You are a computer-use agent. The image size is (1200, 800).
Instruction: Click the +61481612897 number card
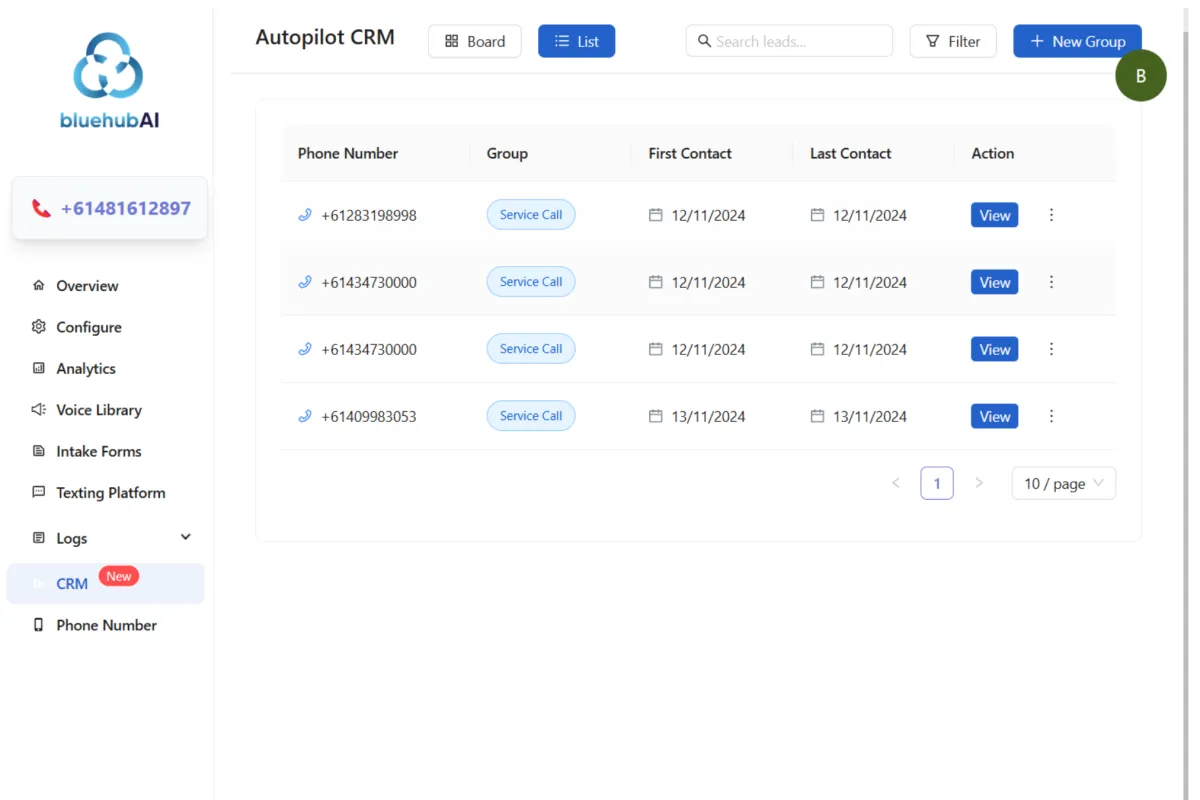[110, 208]
